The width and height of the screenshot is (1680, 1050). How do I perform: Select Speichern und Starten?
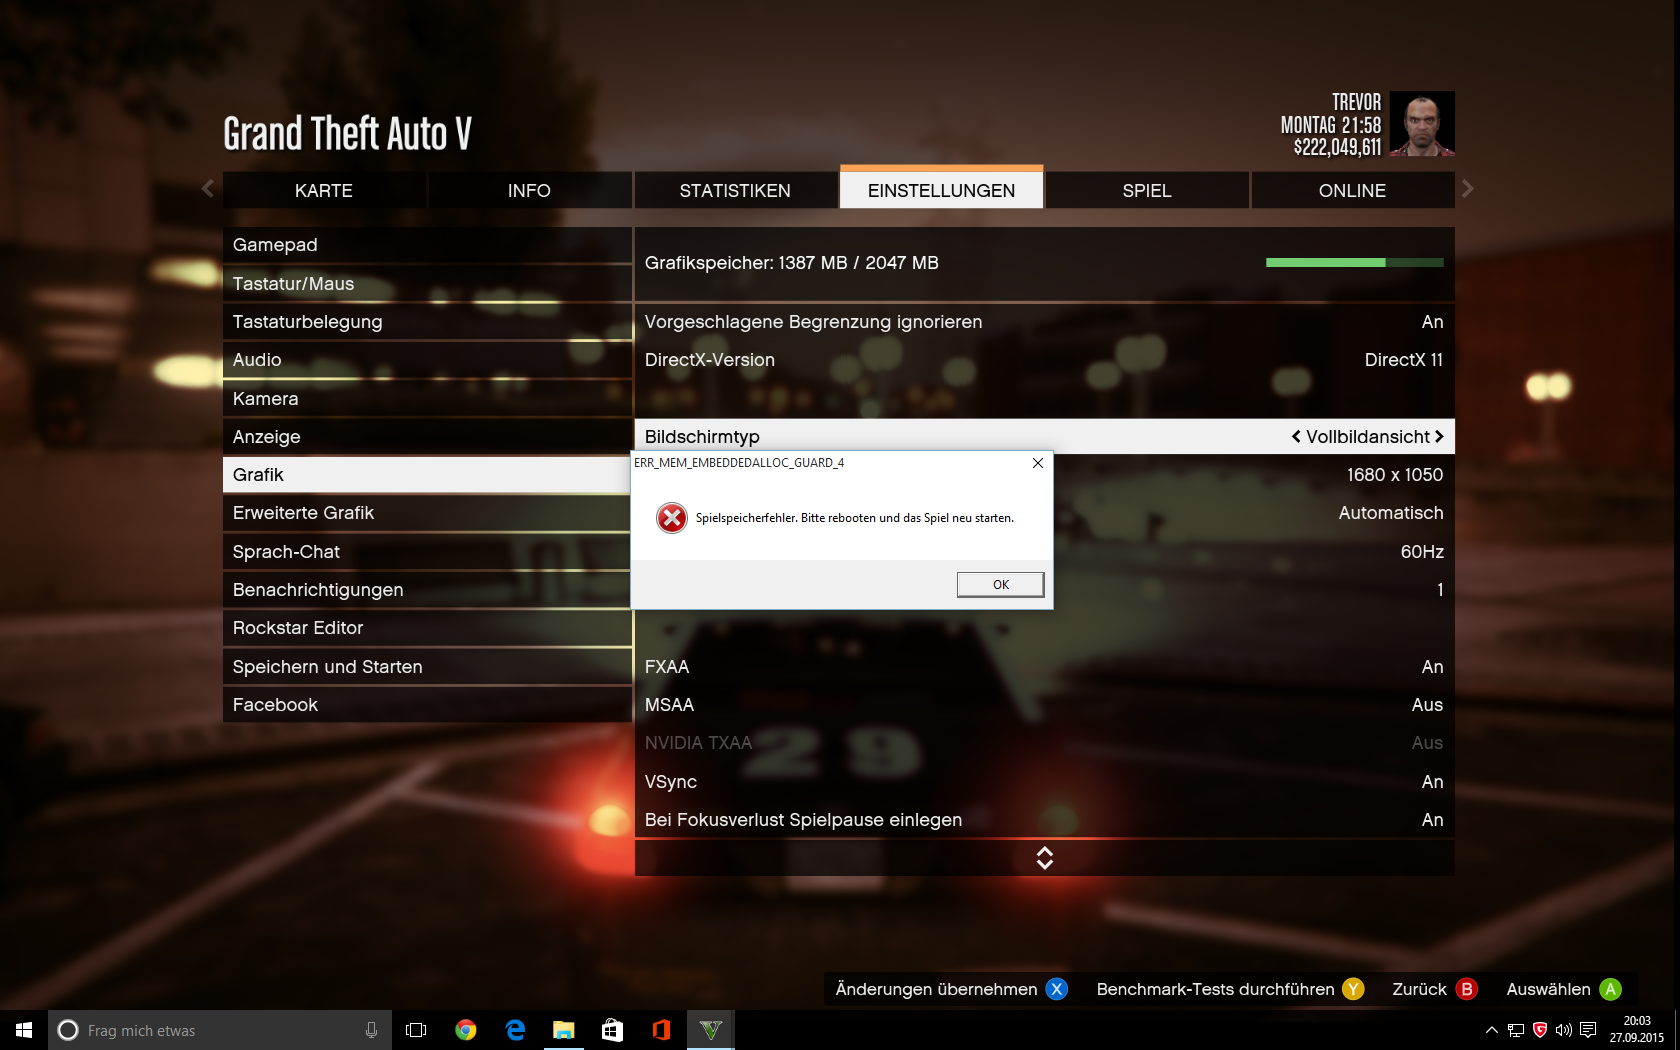(427, 667)
